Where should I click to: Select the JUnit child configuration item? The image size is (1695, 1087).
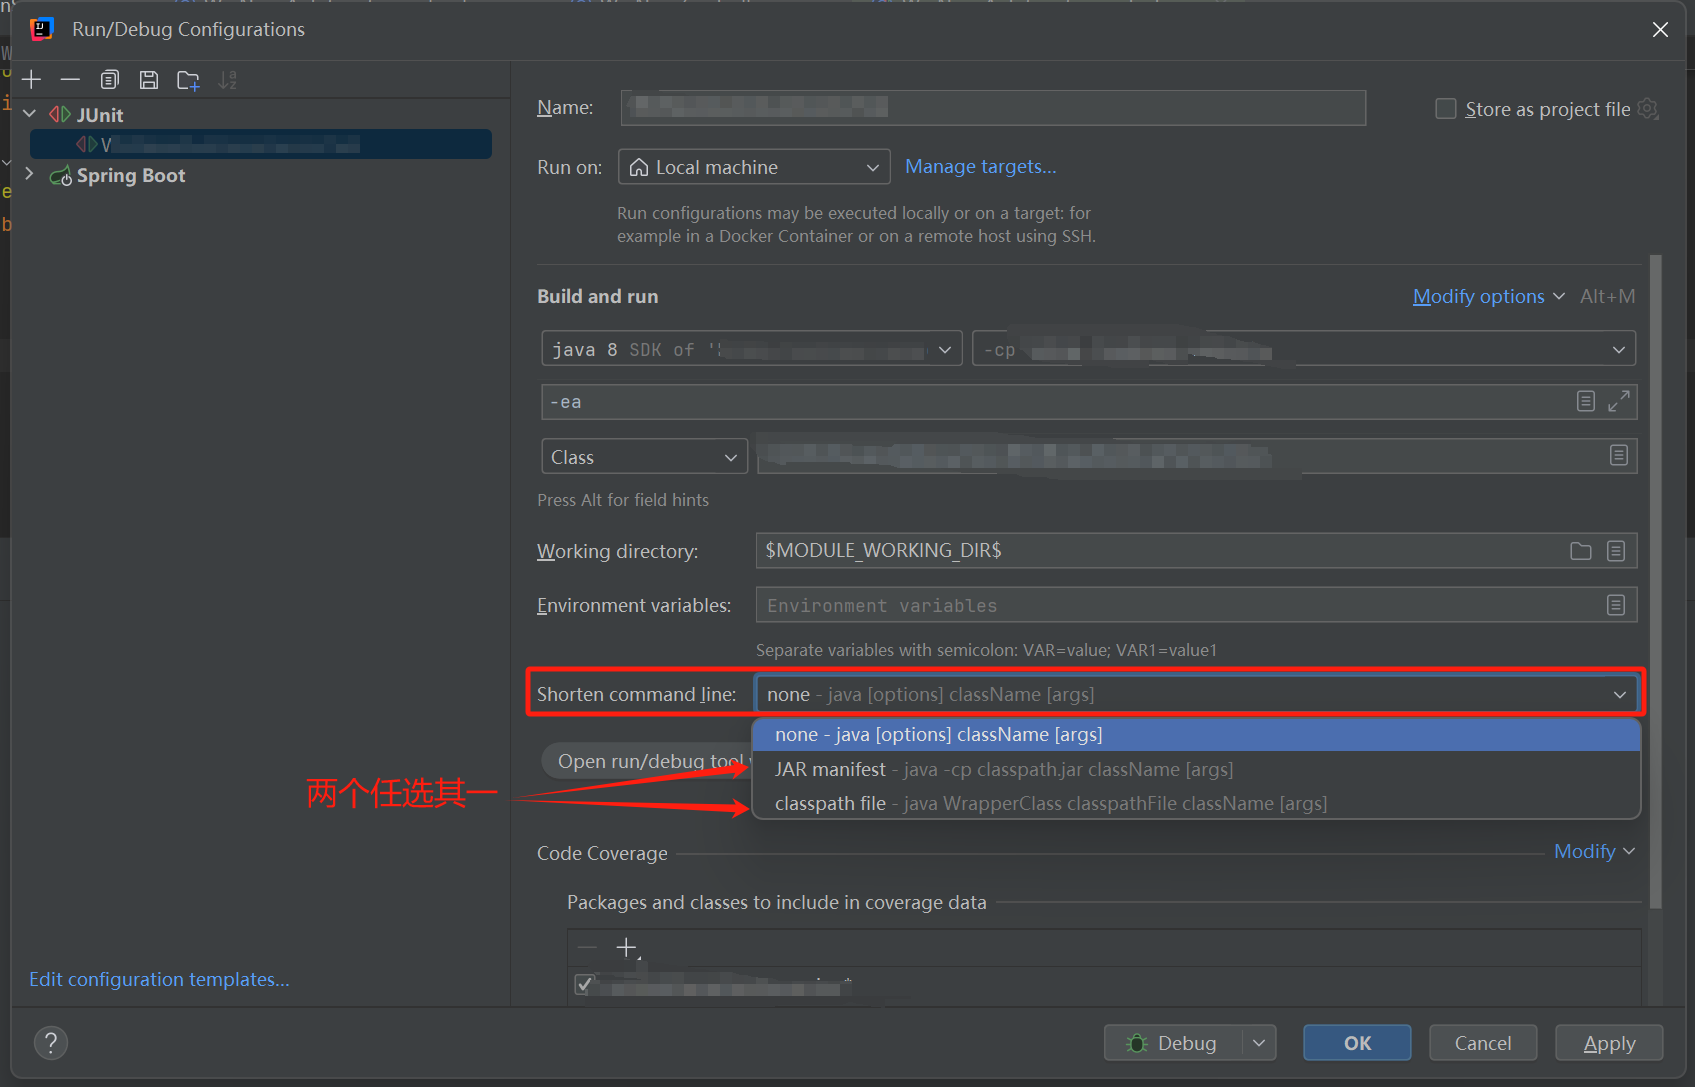coord(260,144)
